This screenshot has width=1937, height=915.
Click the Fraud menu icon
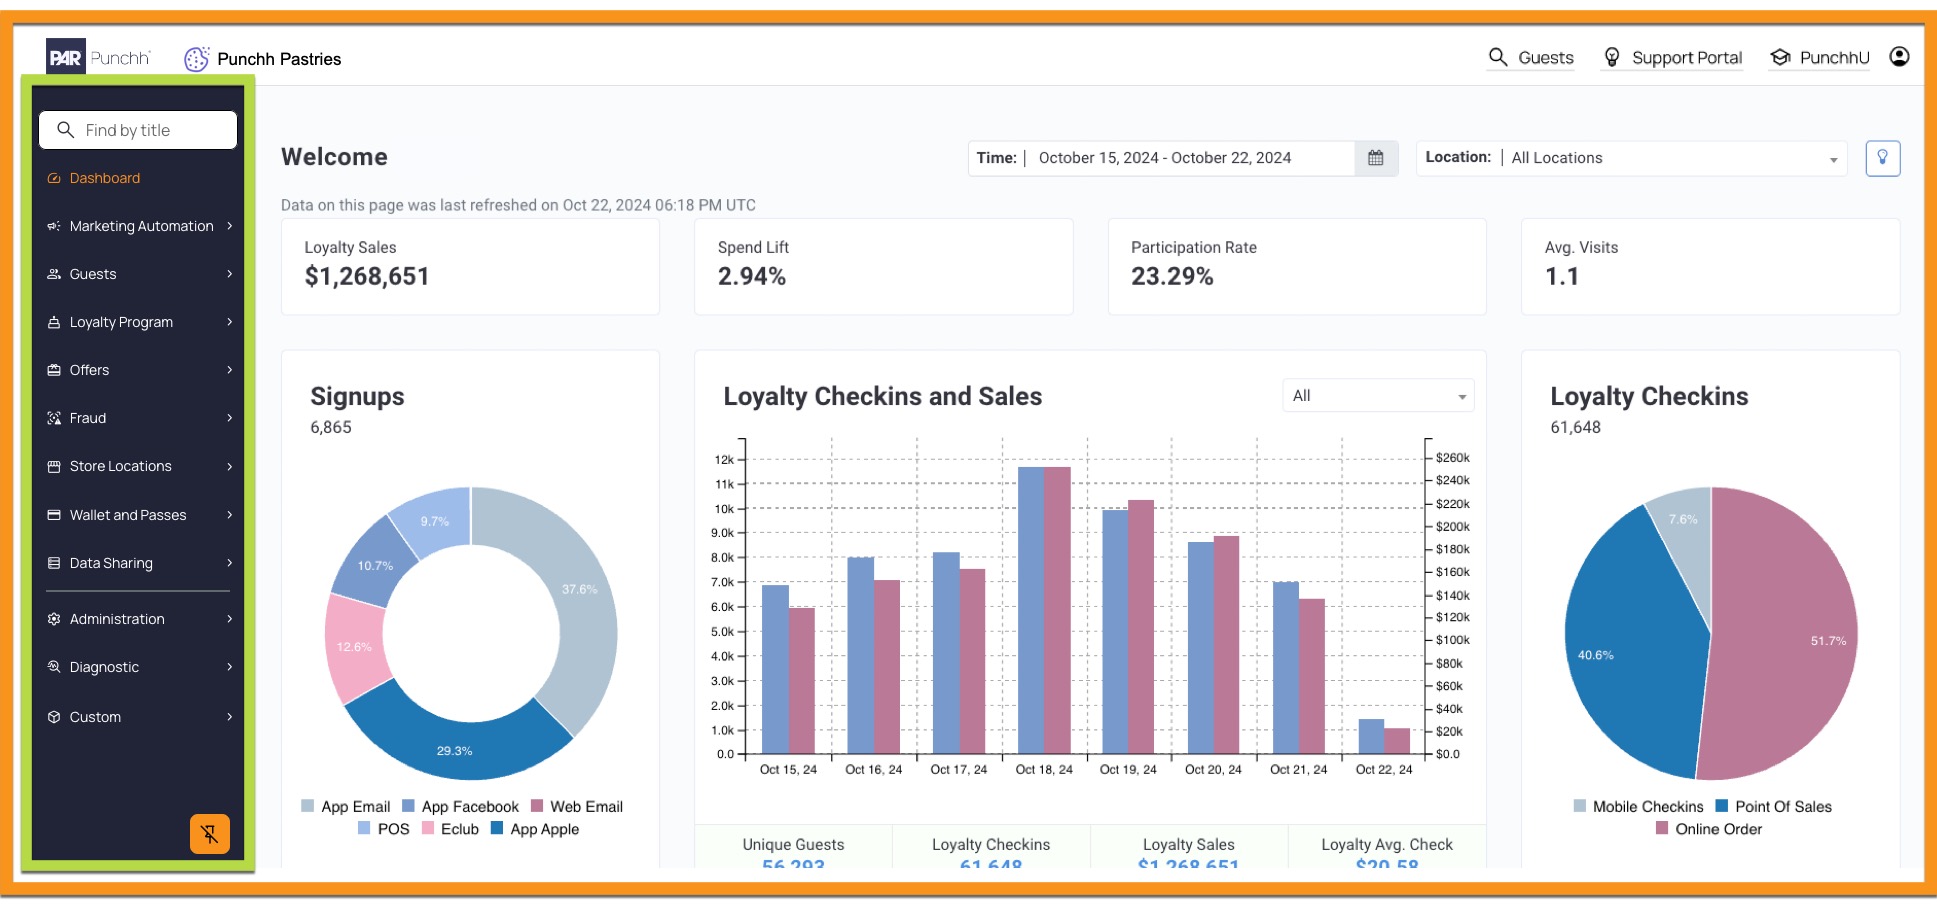pyautogui.click(x=54, y=418)
